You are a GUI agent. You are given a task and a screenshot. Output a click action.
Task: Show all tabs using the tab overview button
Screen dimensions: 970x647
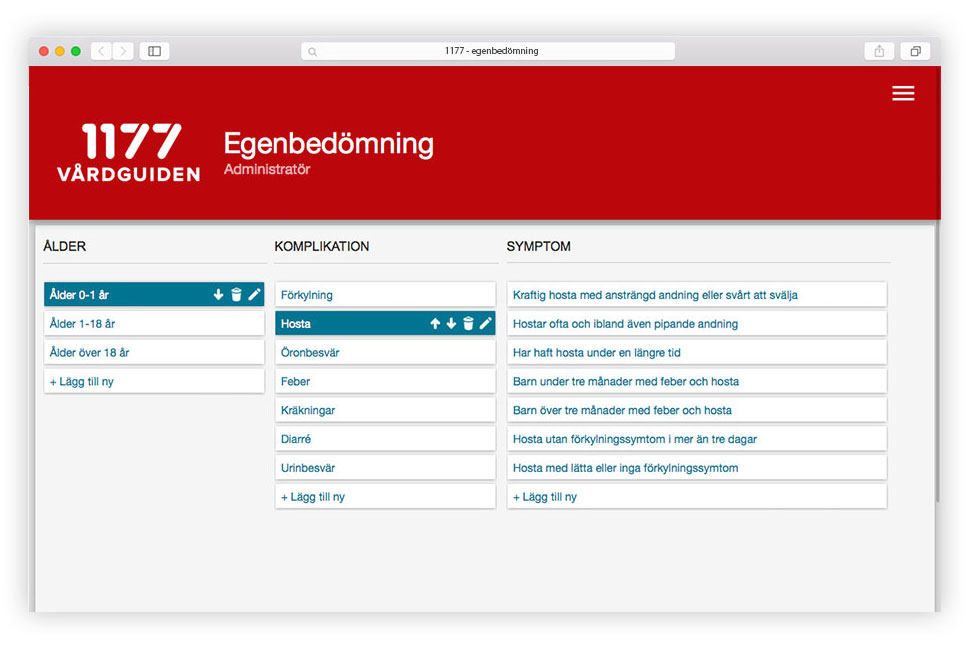(x=915, y=51)
